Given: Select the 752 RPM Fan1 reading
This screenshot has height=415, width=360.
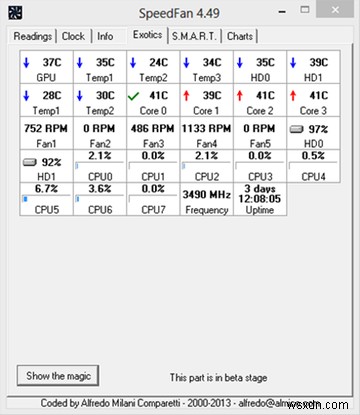Looking at the screenshot, I should tap(46, 133).
